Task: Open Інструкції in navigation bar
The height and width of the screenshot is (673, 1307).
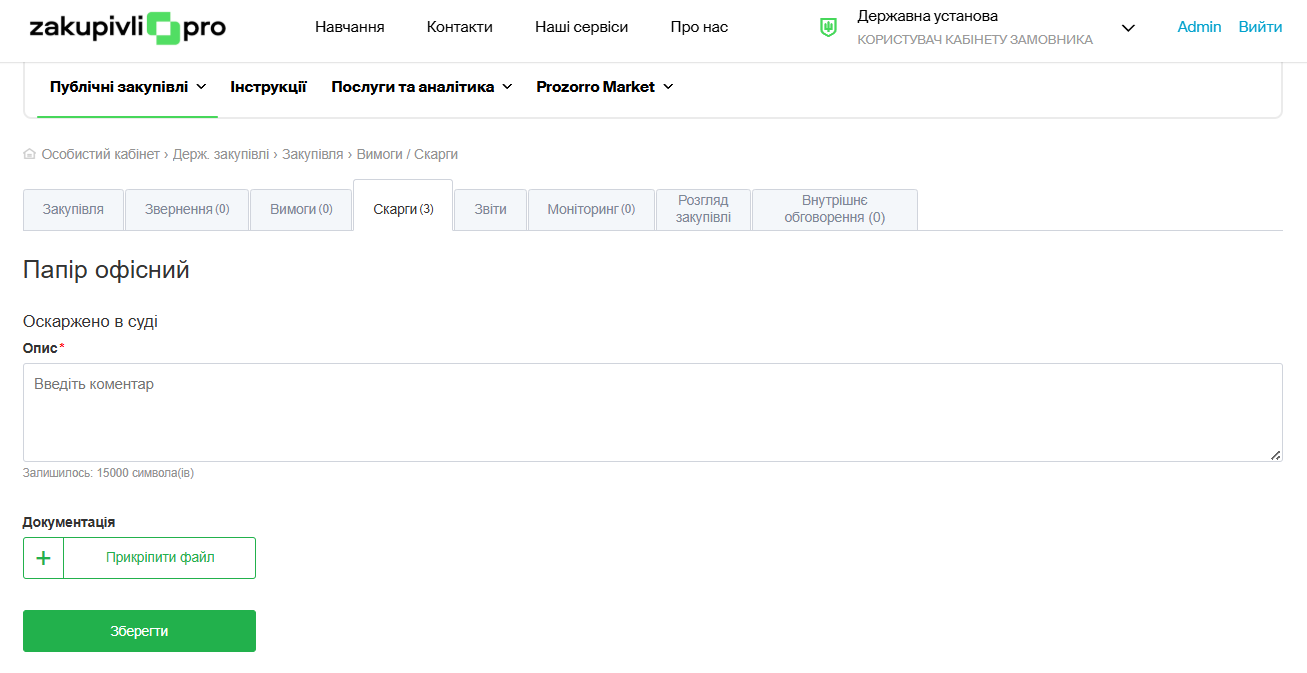Action: (x=268, y=87)
